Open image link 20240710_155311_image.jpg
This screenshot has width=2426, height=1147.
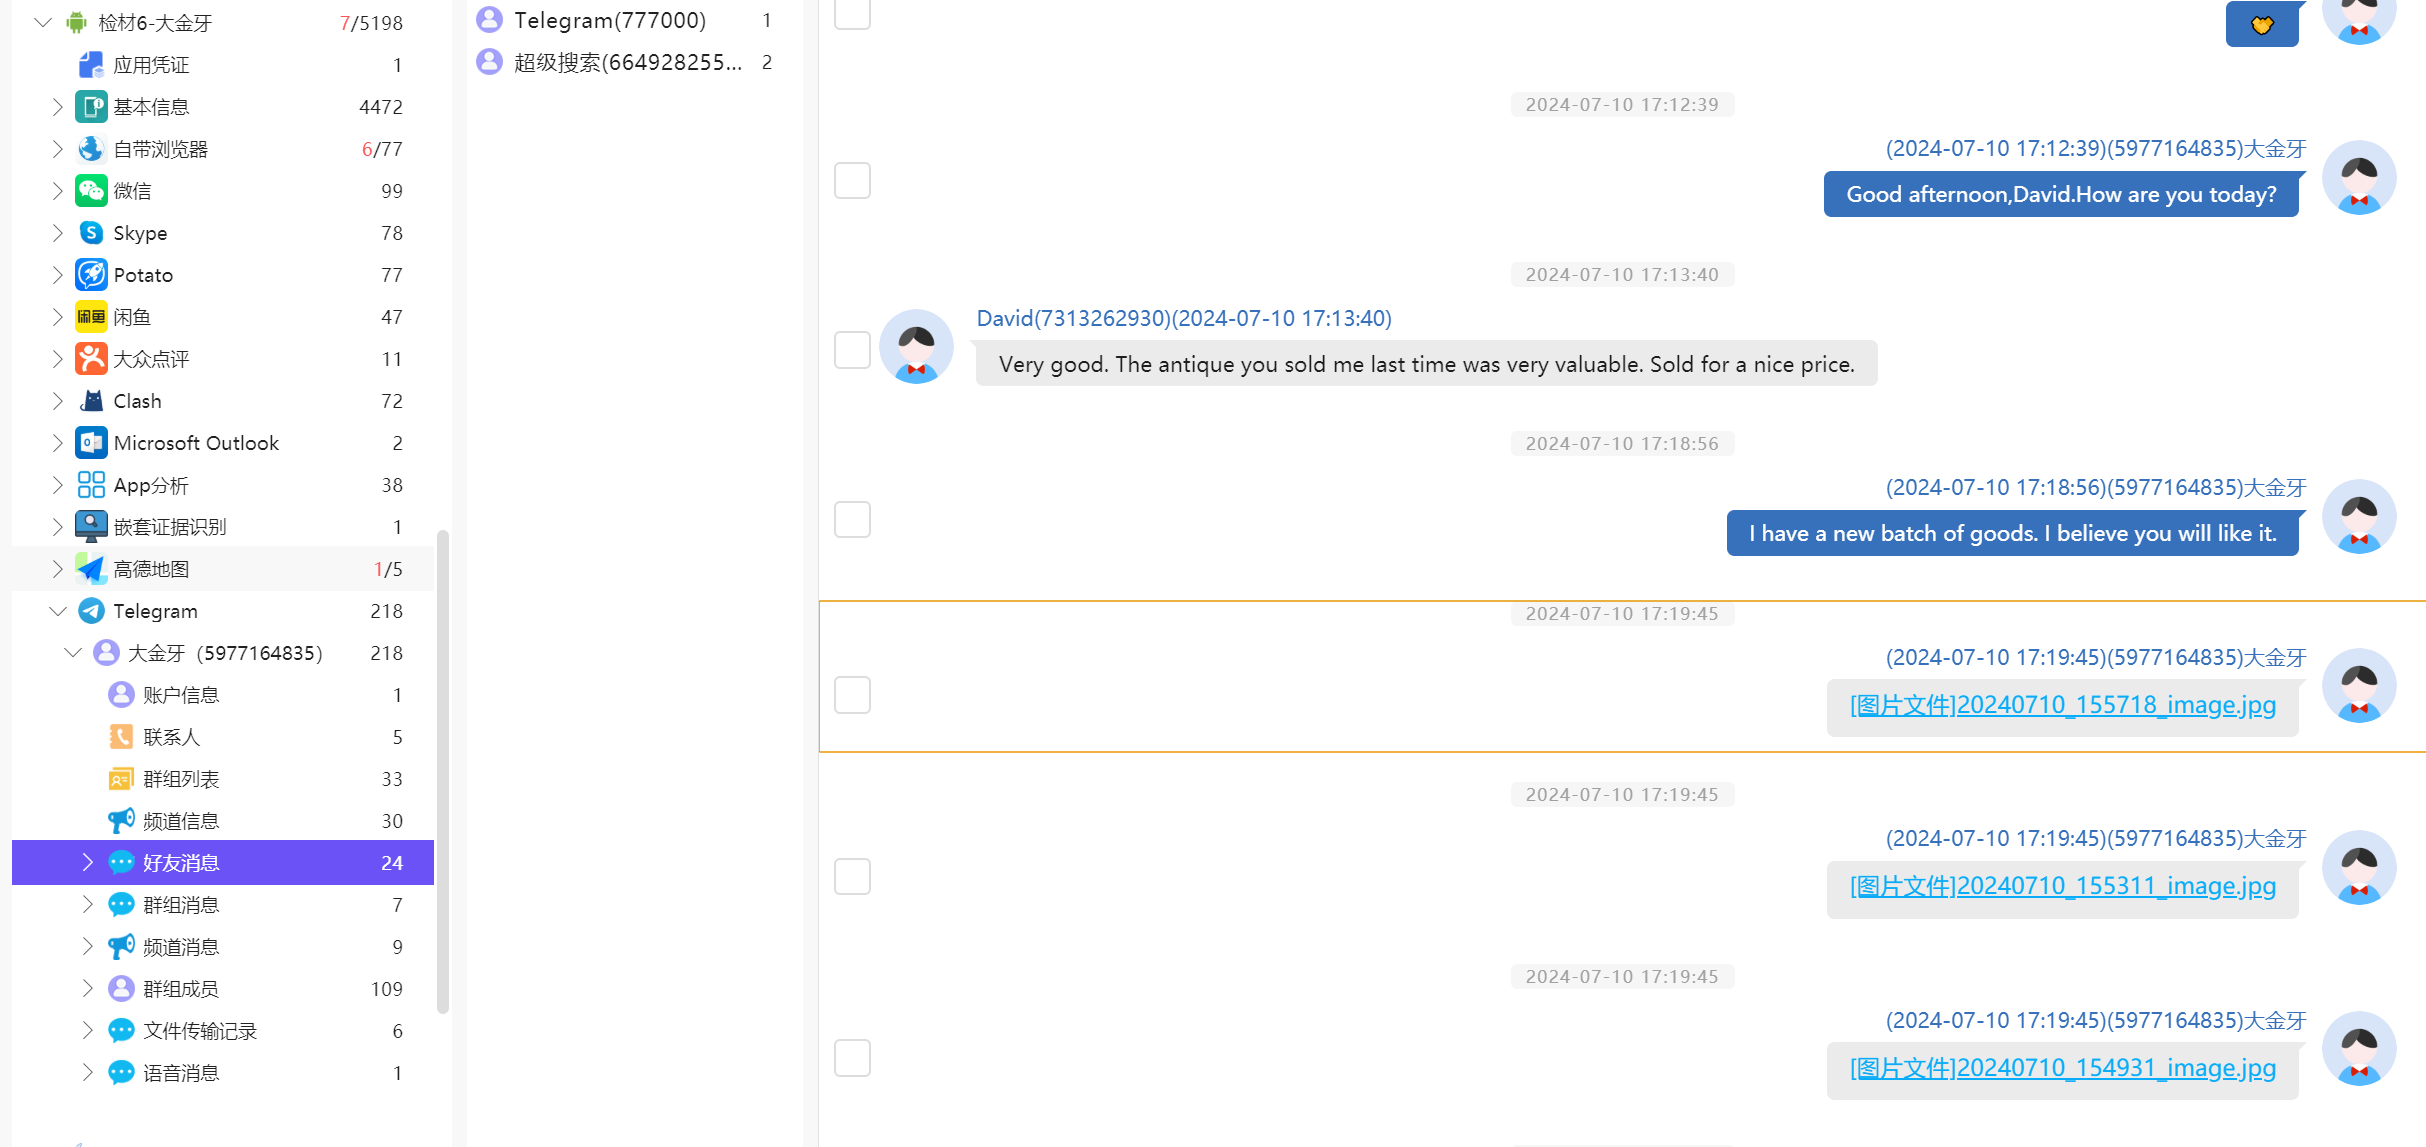coord(2062,886)
